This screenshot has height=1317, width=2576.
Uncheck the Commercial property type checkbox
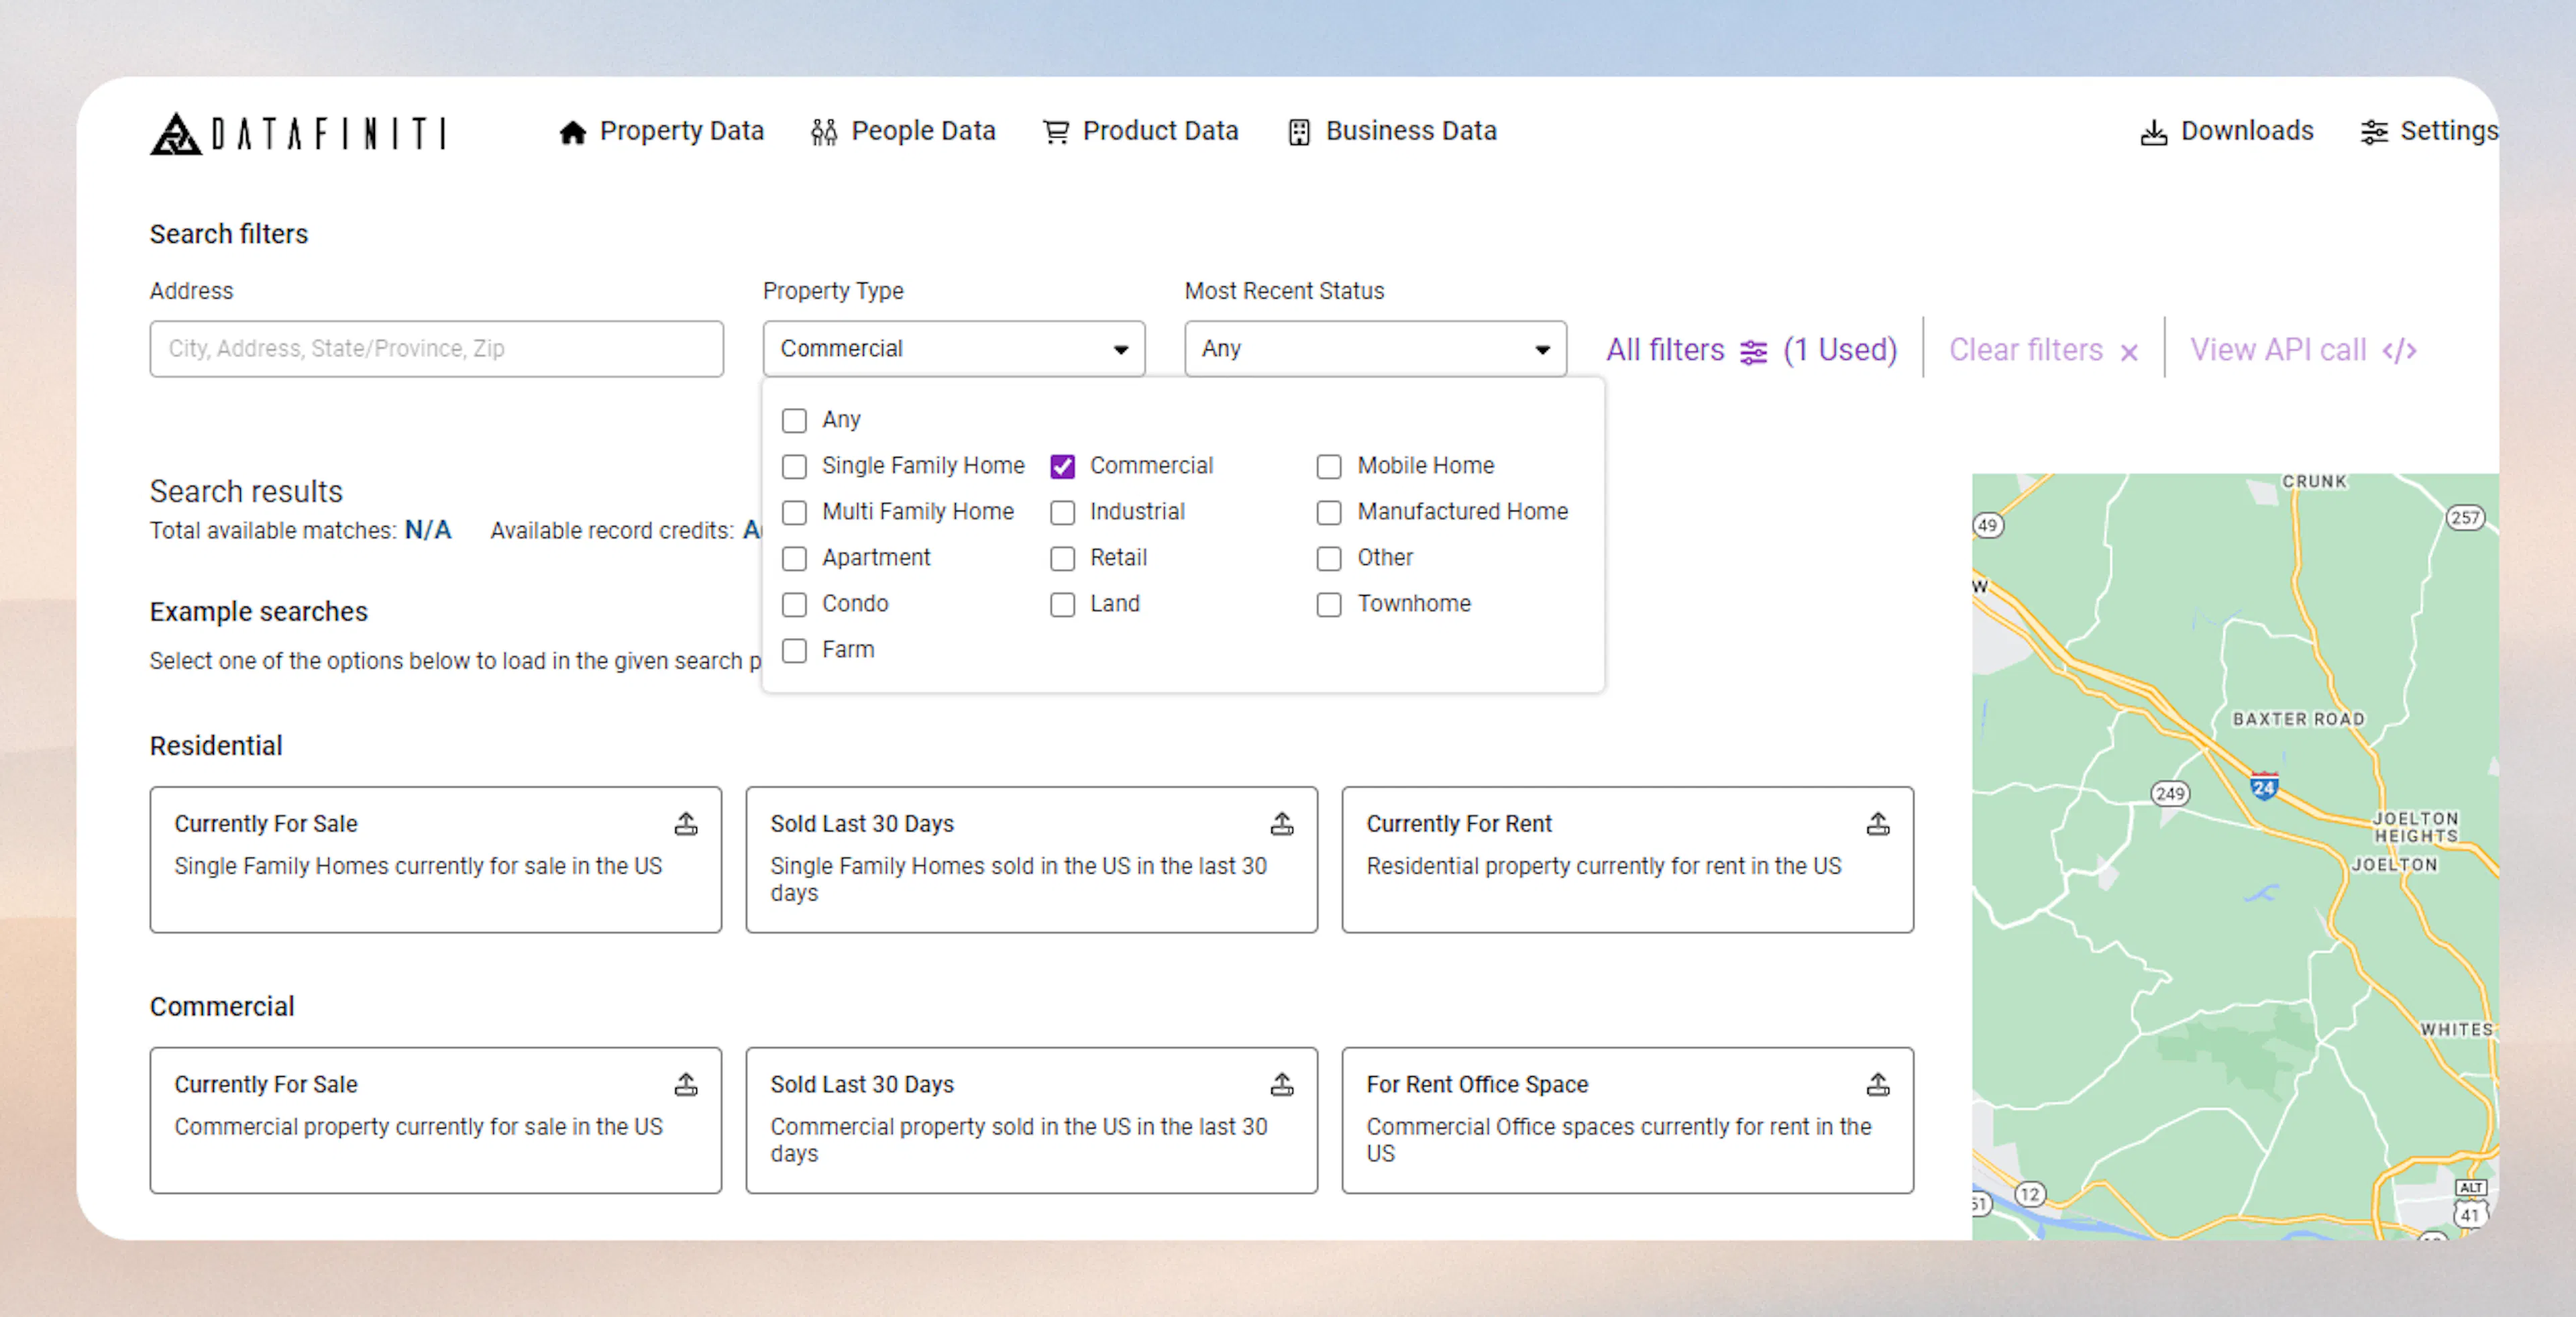1062,466
